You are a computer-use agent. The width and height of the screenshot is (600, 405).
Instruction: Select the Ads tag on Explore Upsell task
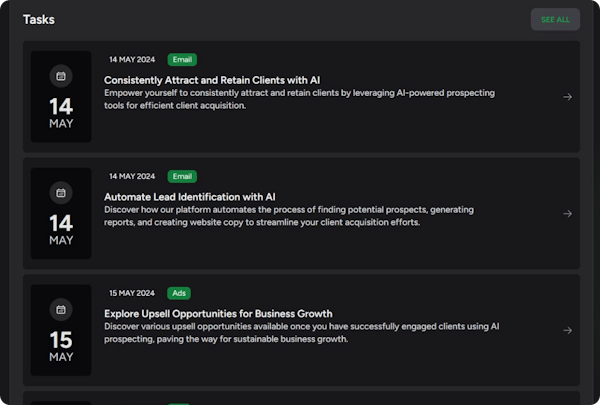(179, 293)
